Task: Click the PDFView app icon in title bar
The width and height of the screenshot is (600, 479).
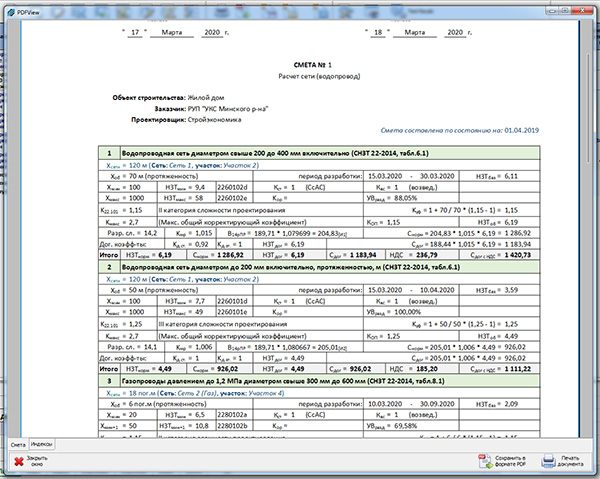Action: (11, 12)
